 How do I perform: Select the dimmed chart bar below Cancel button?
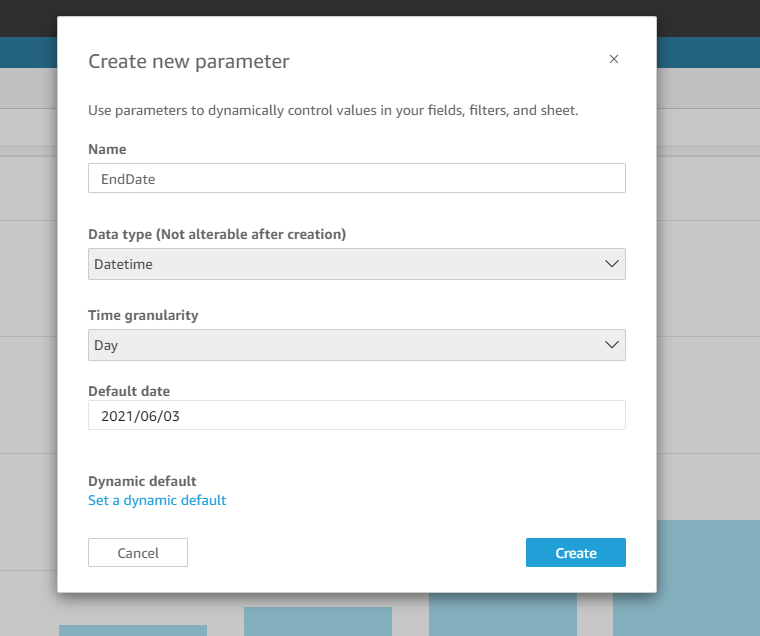(x=133, y=630)
